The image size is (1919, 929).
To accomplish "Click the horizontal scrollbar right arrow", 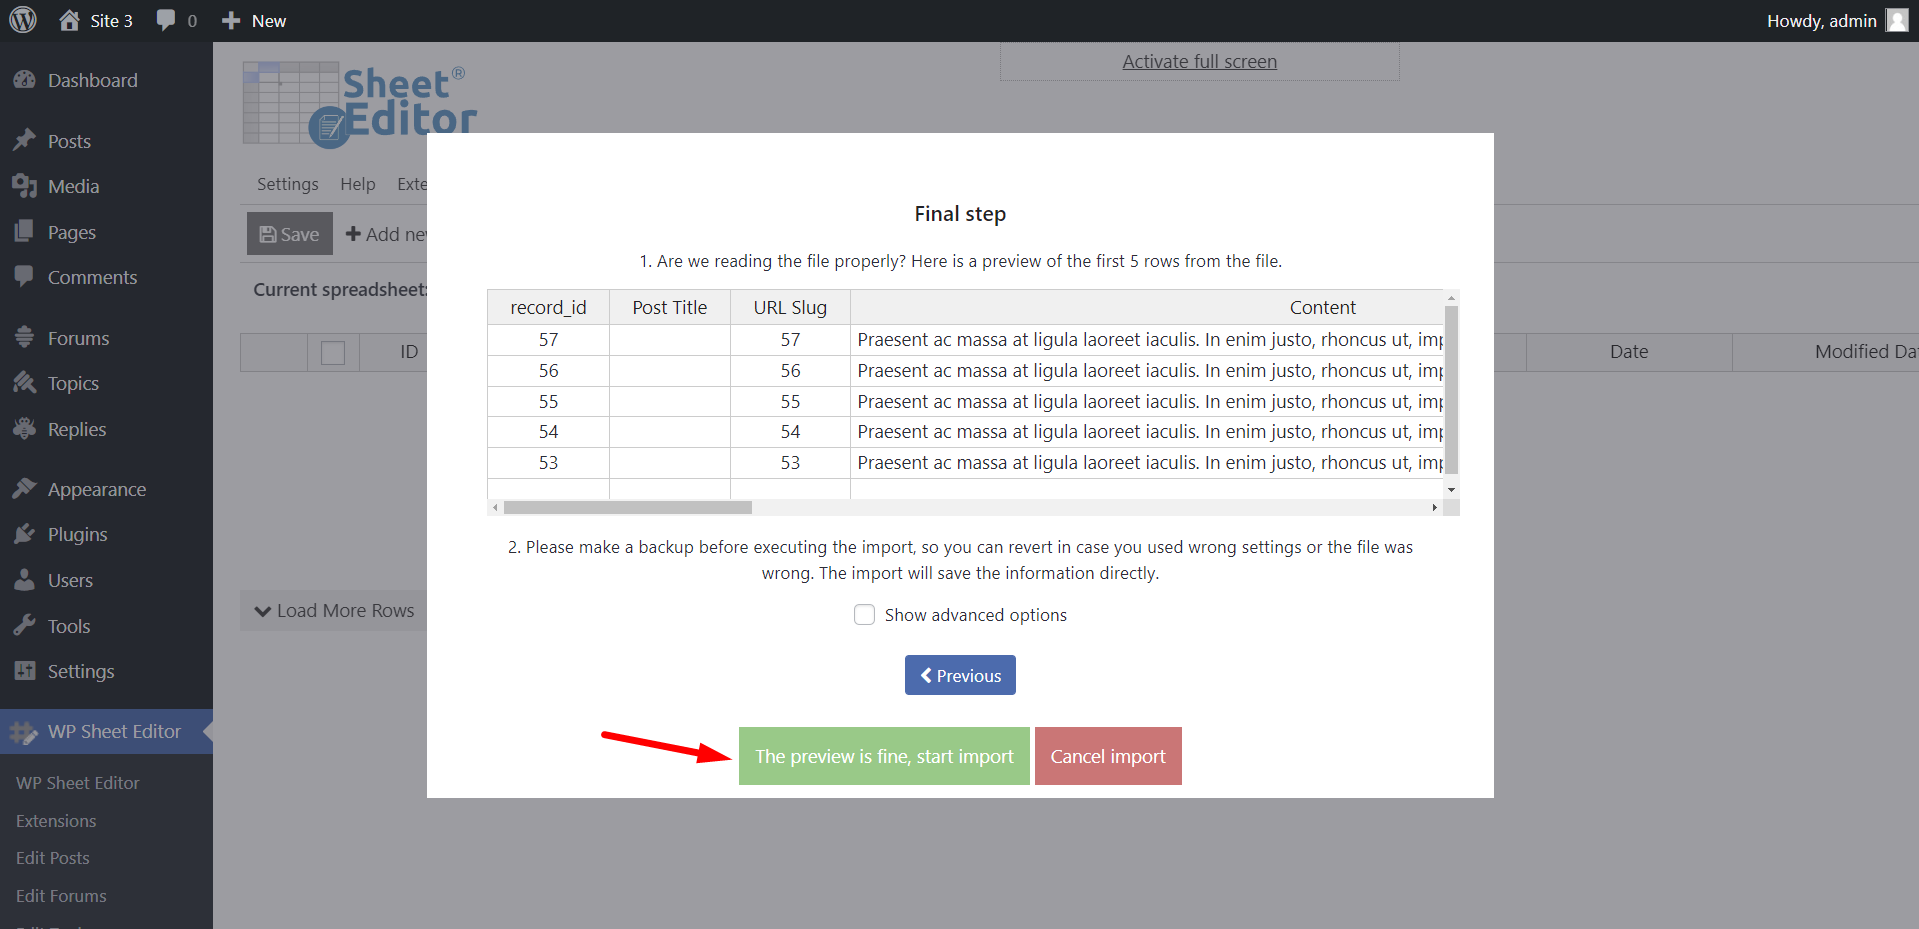I will tap(1435, 508).
